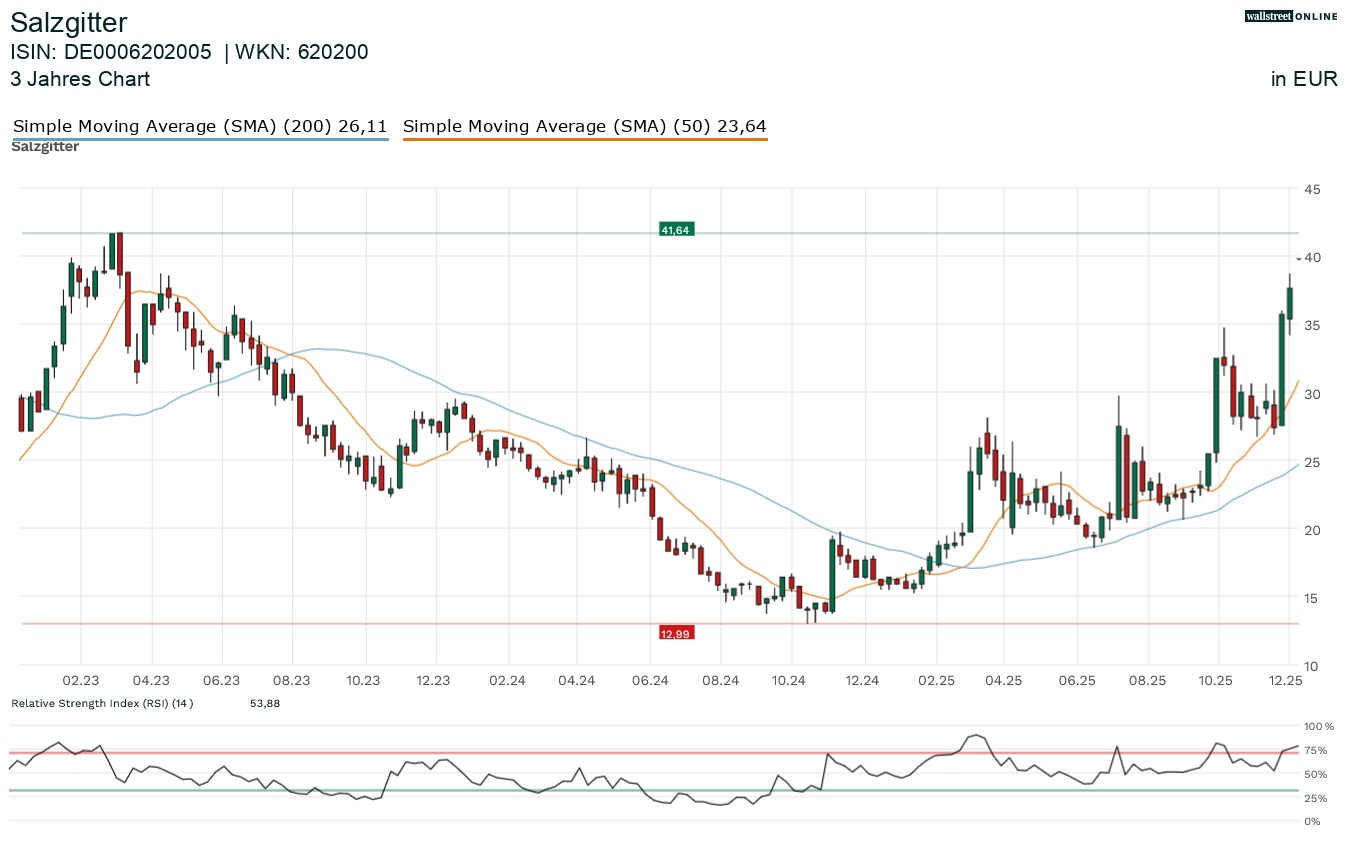Click the 100 % RSI axis label

(x=1319, y=726)
